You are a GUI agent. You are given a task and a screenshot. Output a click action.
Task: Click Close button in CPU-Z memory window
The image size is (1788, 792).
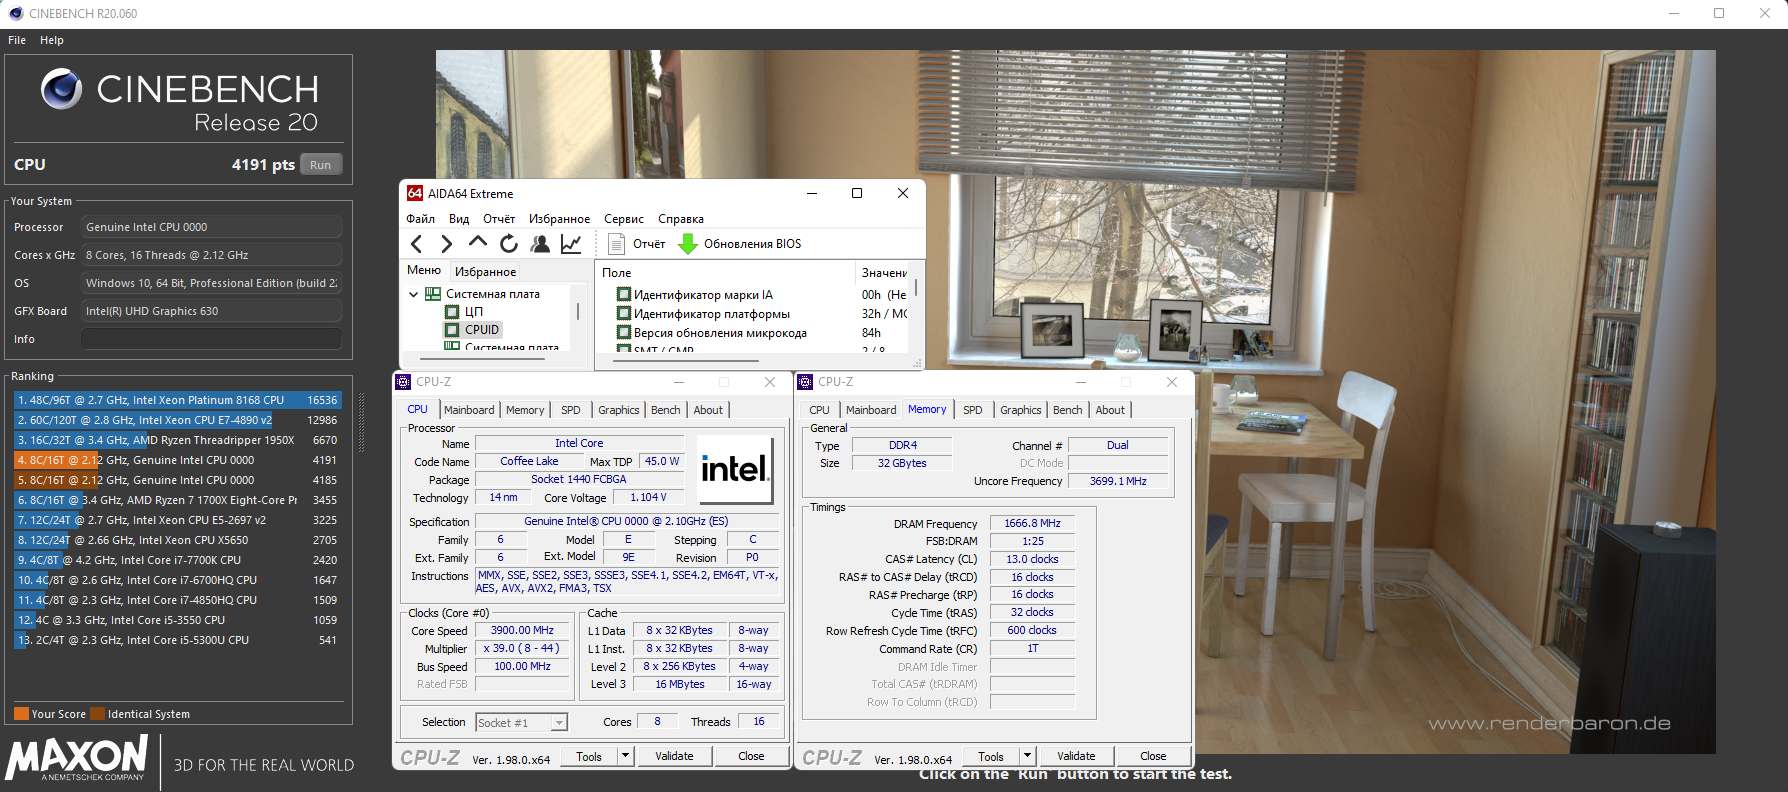(1153, 756)
